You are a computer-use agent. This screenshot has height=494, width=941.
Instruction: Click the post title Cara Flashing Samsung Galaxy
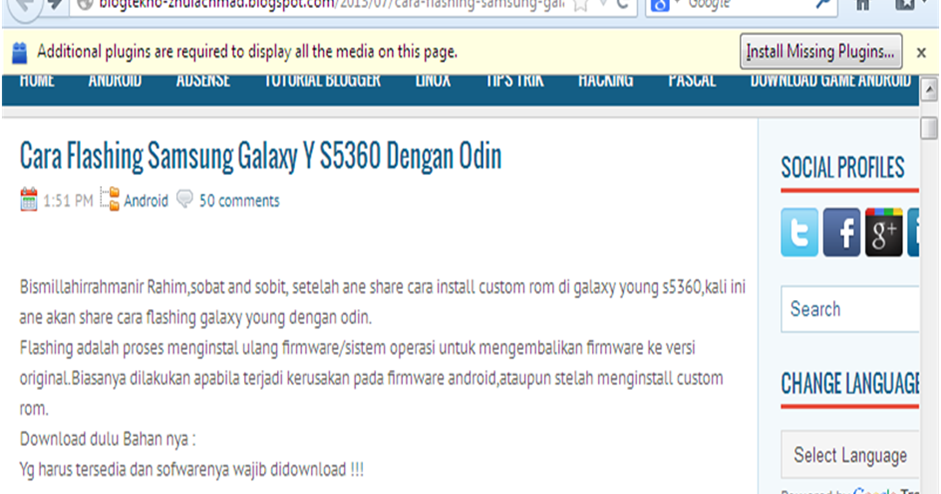point(260,157)
